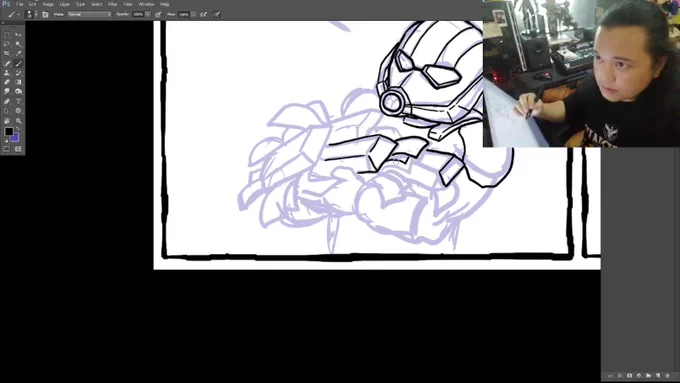The image size is (680, 383).
Task: Select the Zoom tool
Action: 18,121
